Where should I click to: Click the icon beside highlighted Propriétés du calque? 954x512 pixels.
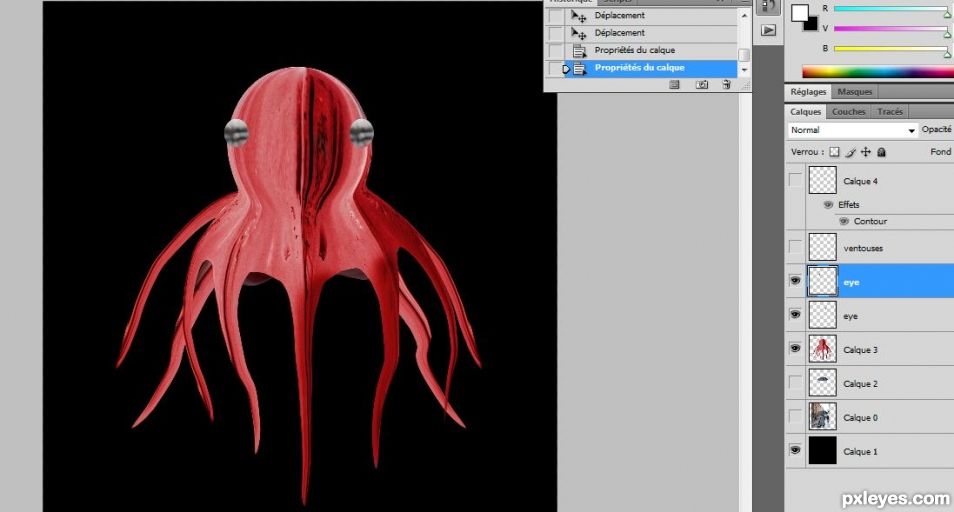pos(580,68)
